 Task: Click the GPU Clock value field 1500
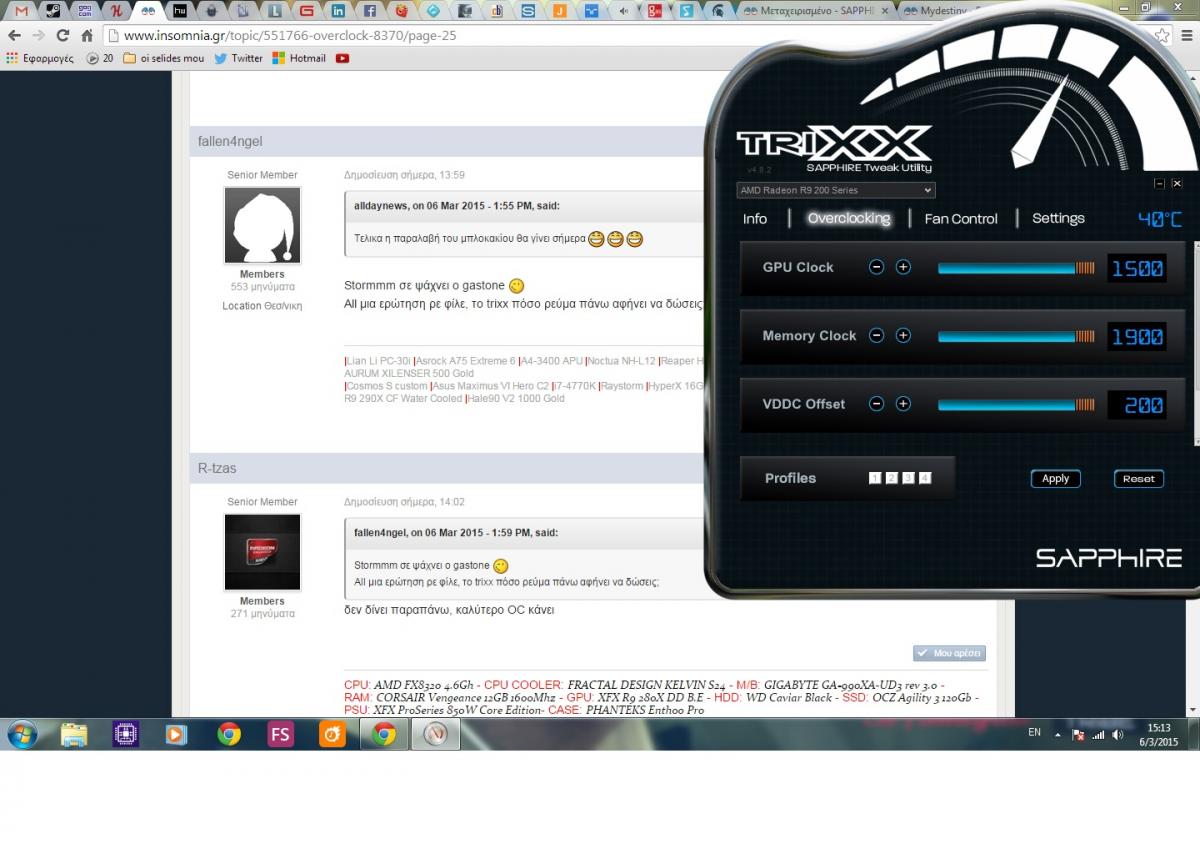[1138, 268]
